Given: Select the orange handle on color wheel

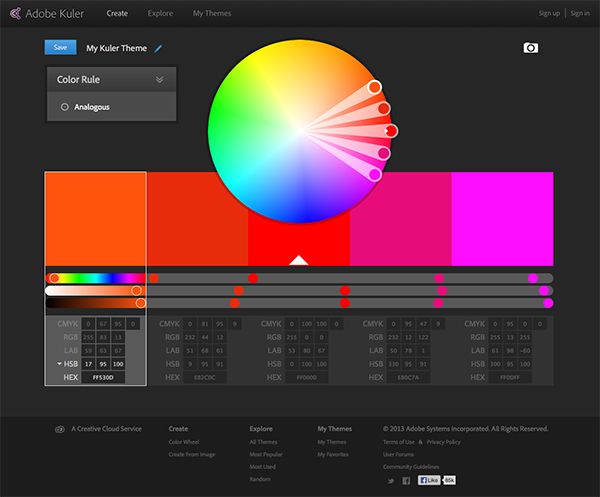Looking at the screenshot, I should point(375,87).
